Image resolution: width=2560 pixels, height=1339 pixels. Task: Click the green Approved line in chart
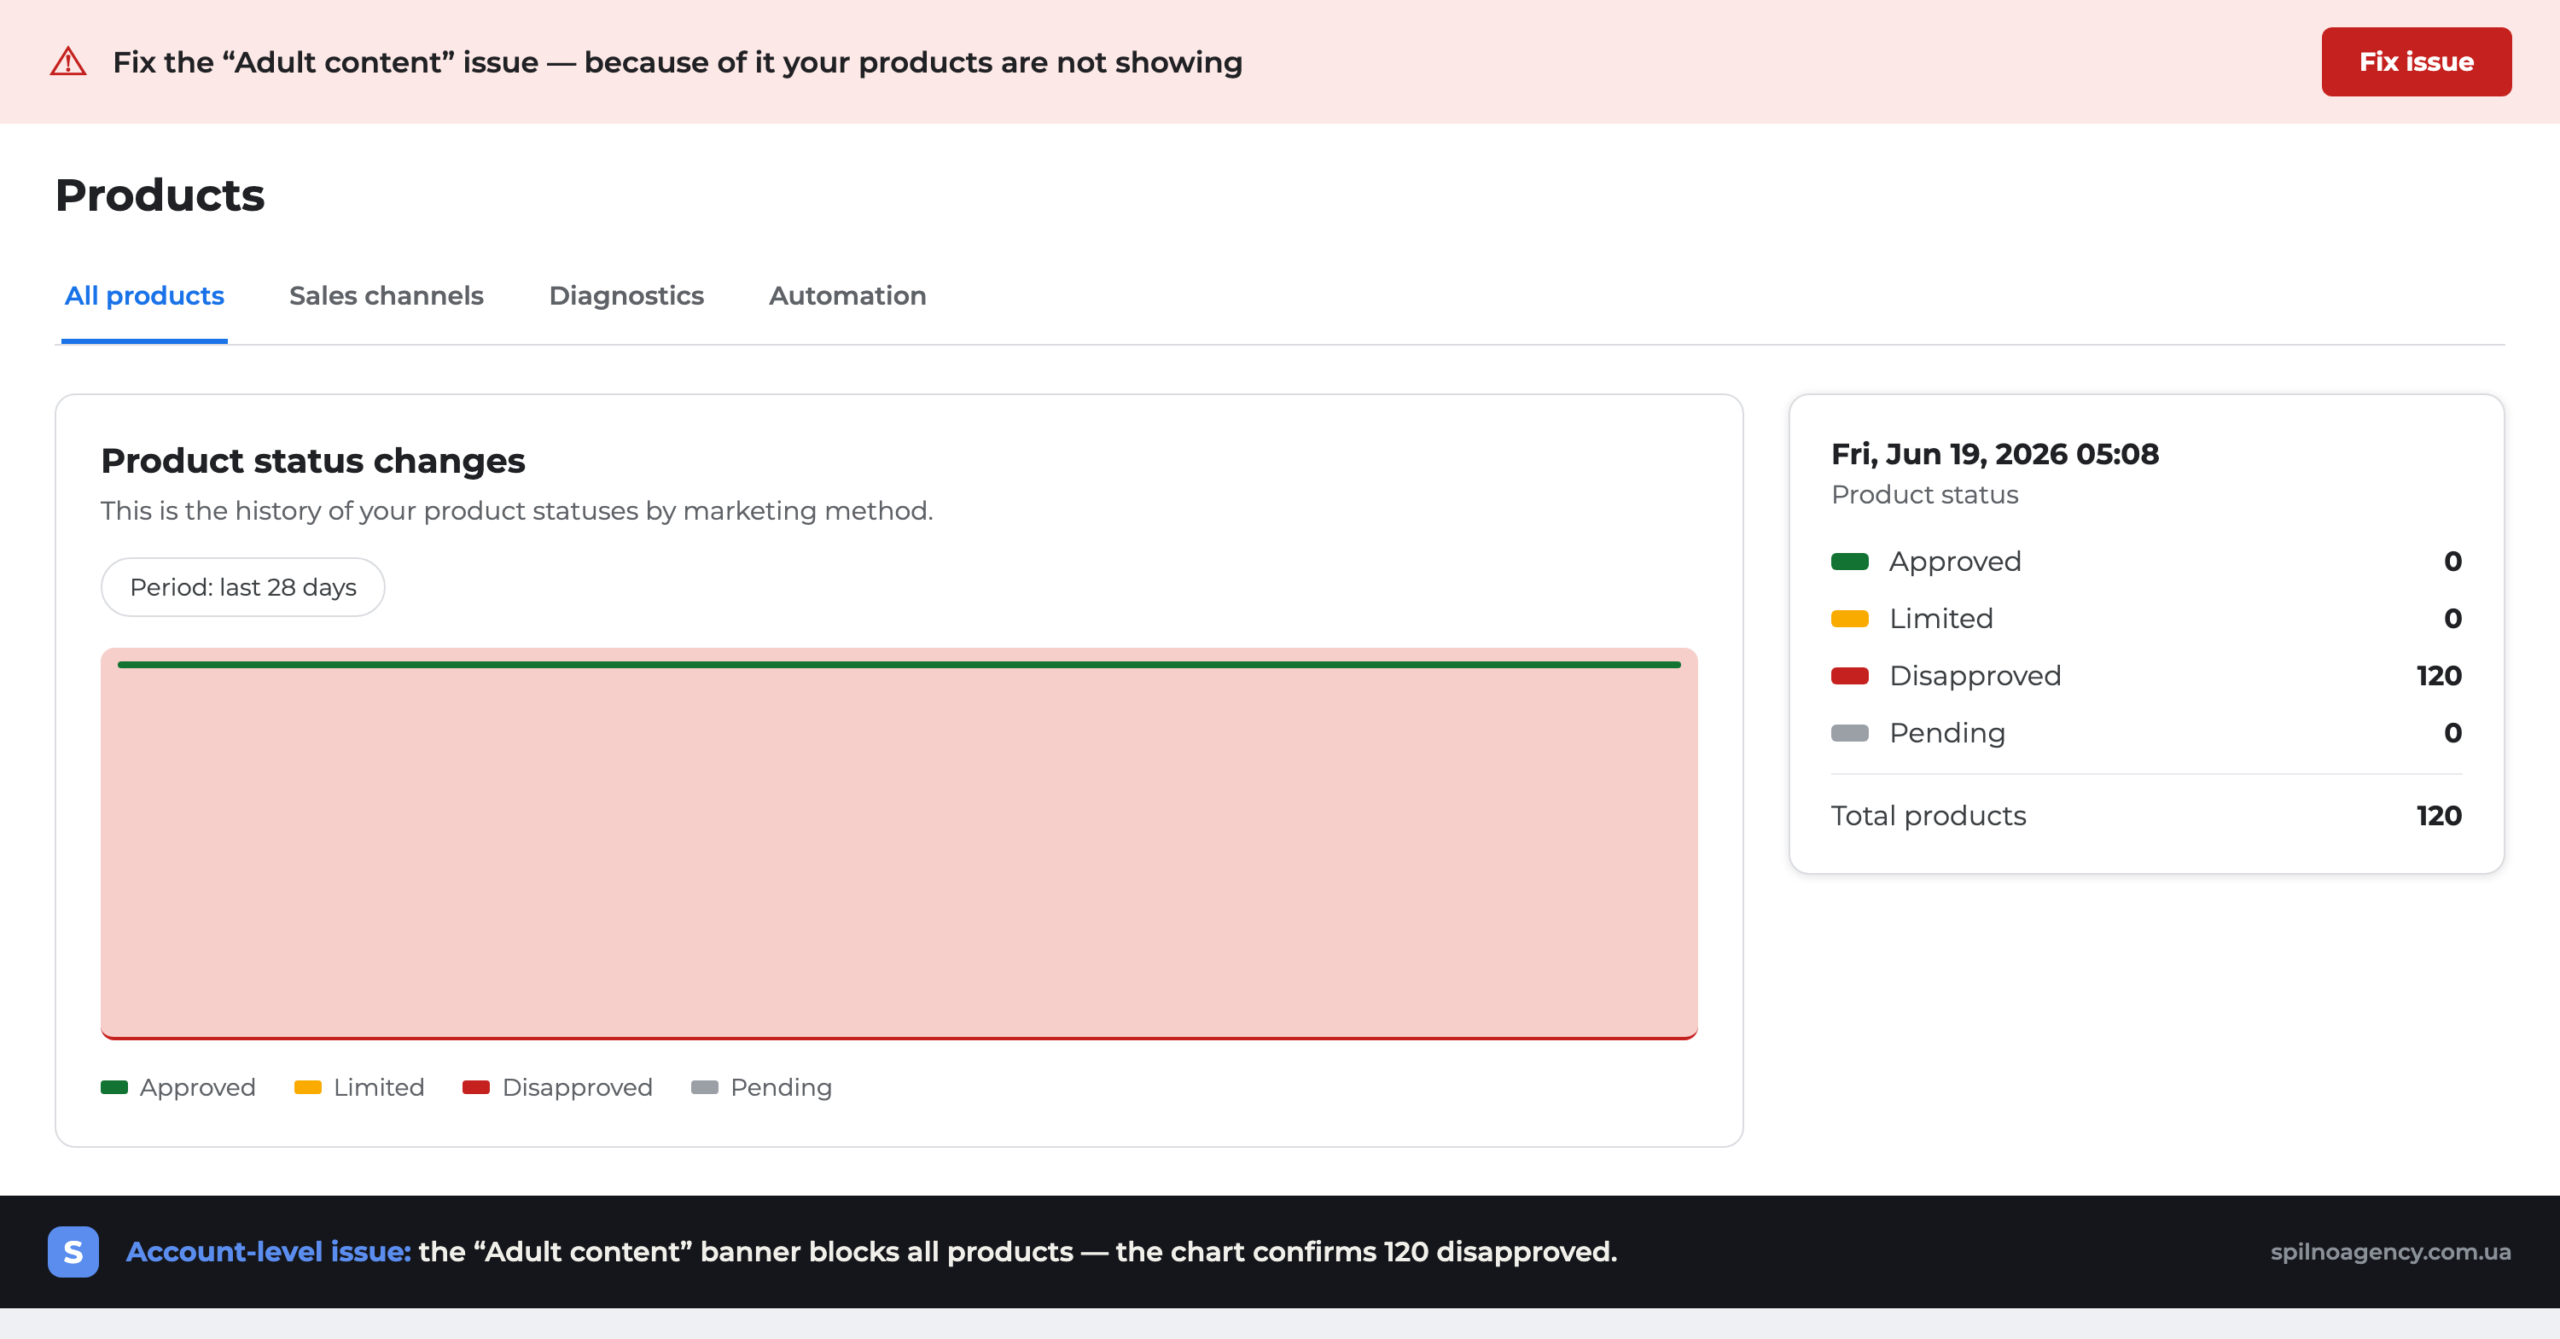pos(899,665)
